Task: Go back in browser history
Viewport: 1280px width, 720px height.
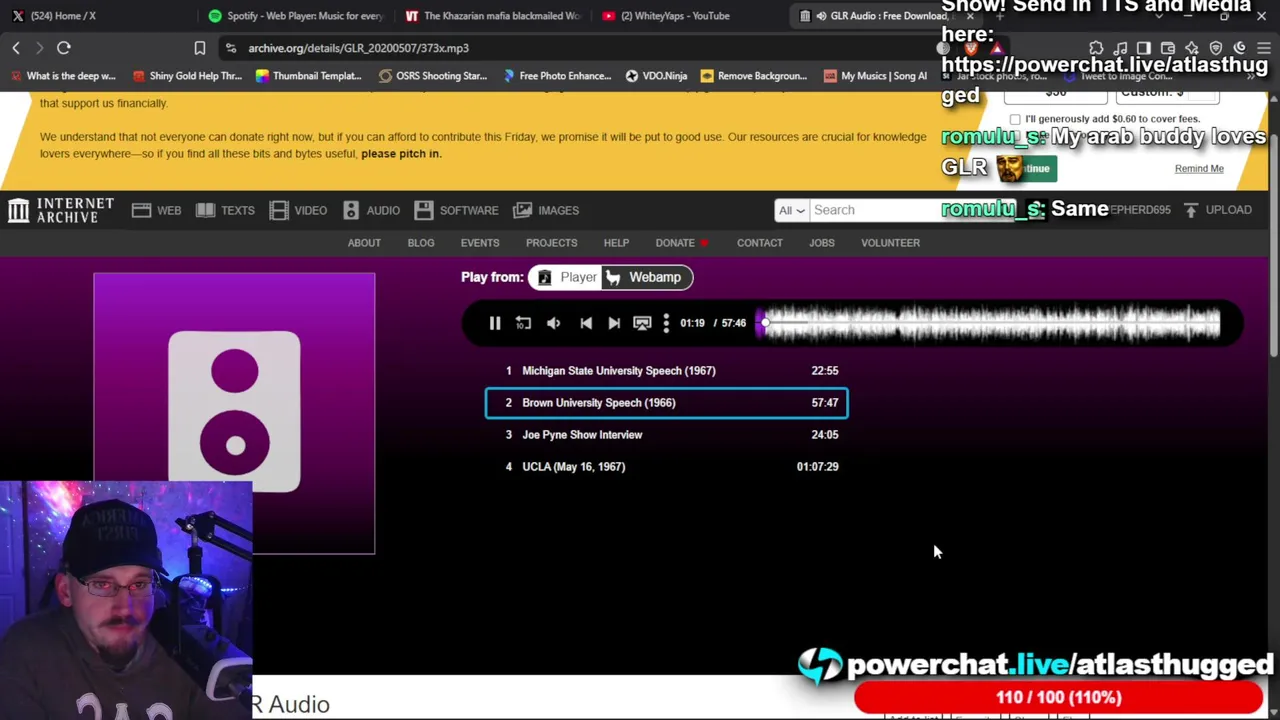Action: 16,48
